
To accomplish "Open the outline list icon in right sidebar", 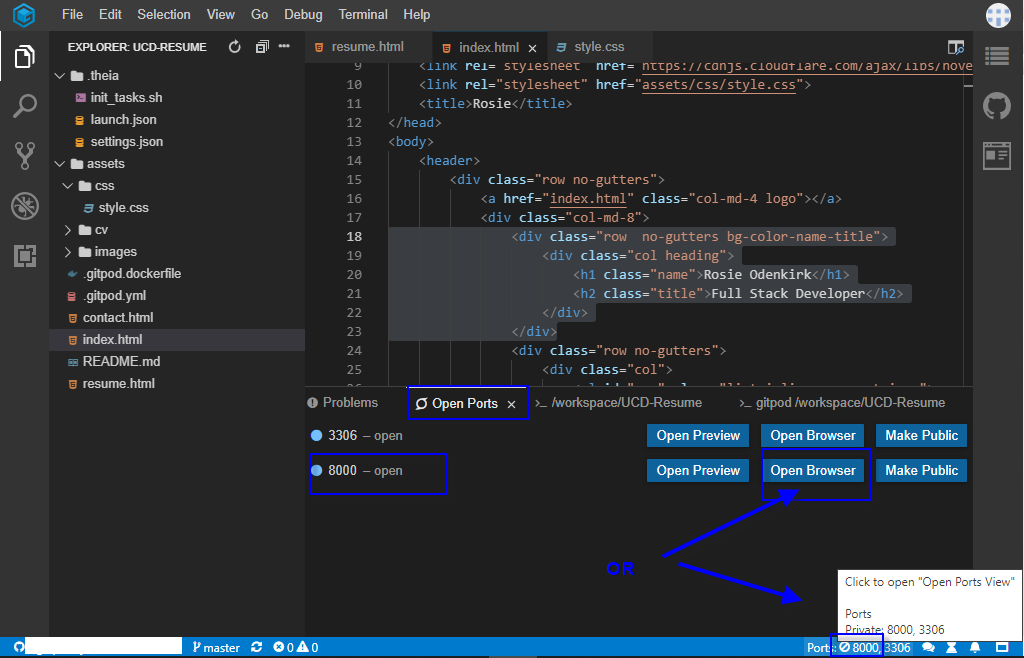I will coord(997,56).
